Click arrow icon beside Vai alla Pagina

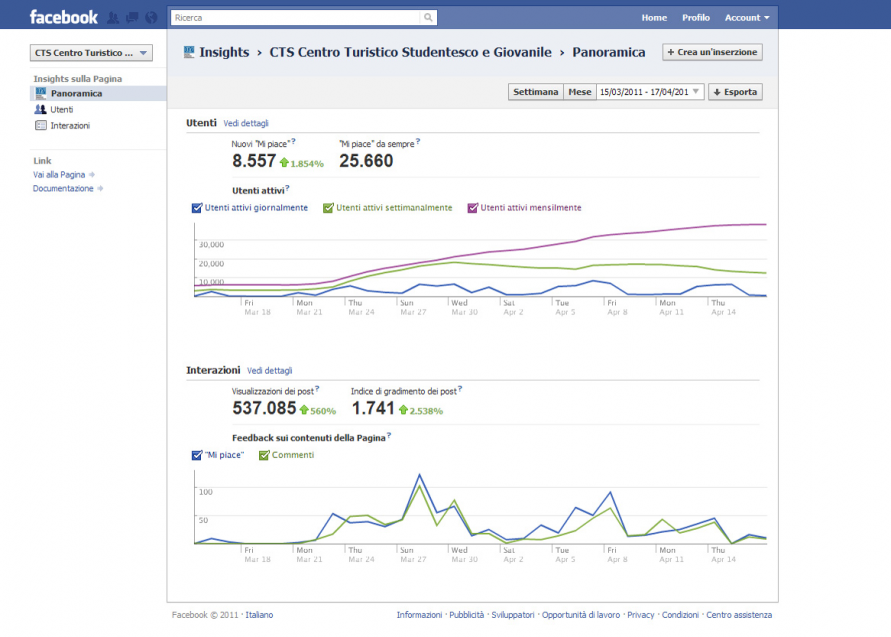pos(91,174)
